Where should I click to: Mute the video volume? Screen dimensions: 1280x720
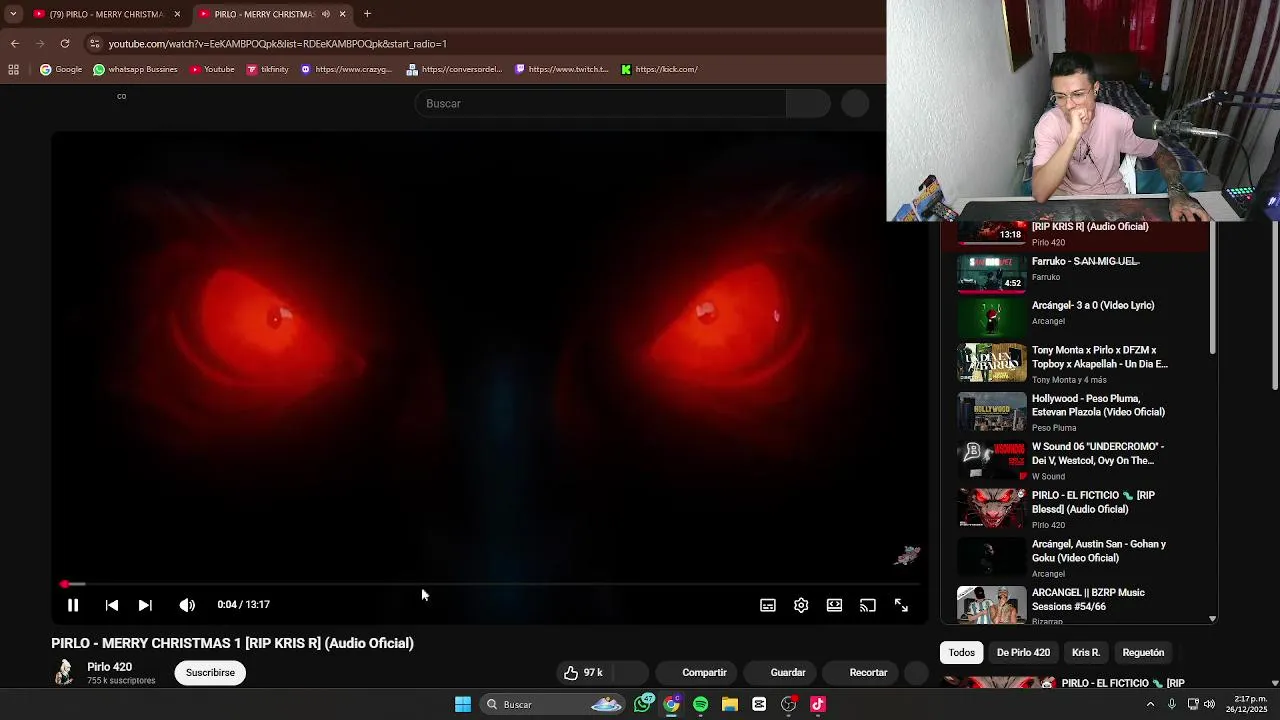[x=187, y=605]
